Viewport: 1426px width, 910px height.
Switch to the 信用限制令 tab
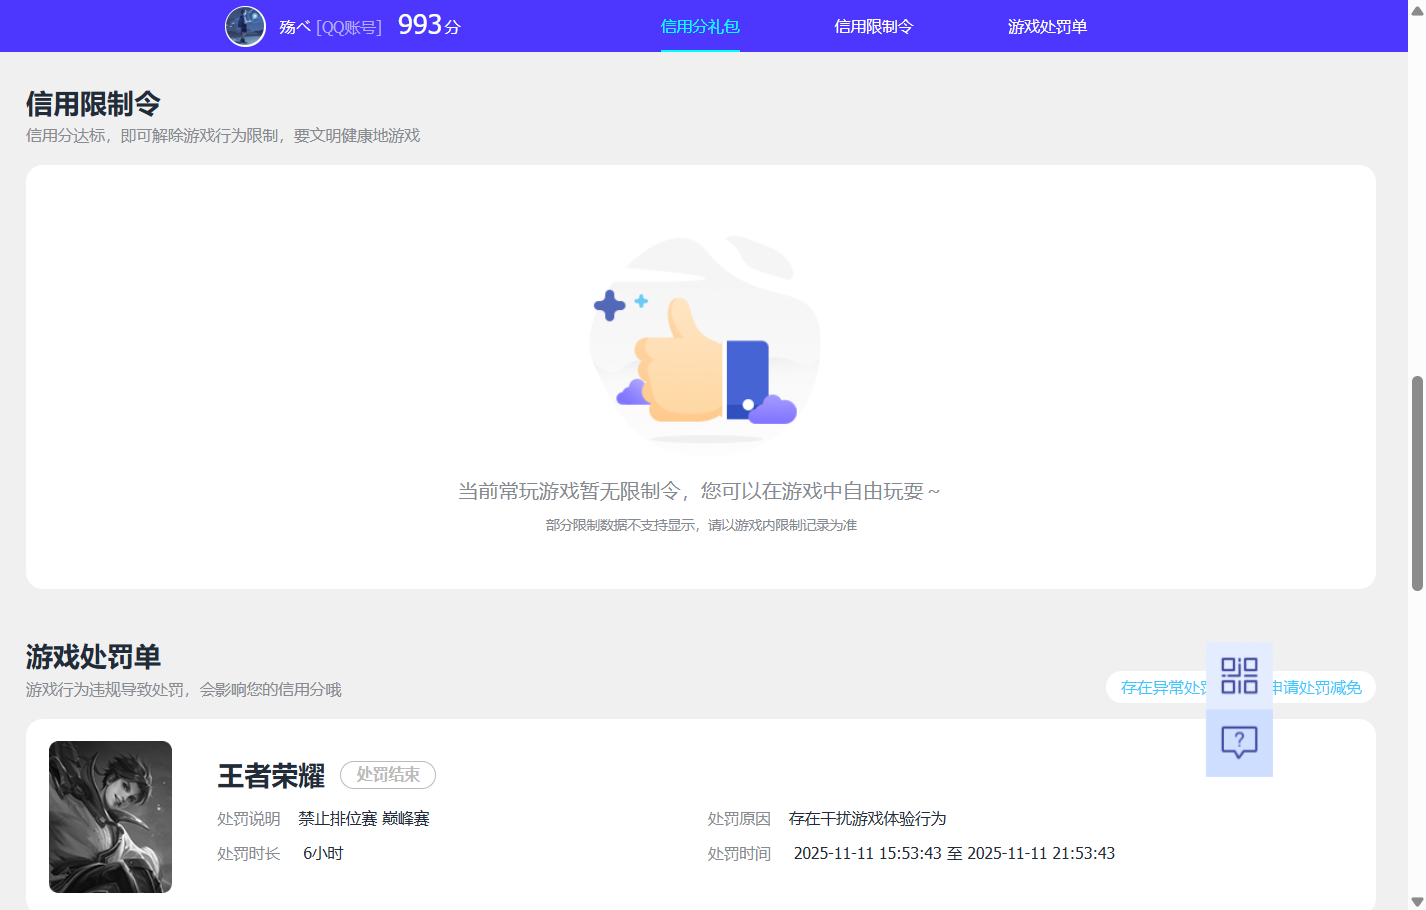pyautogui.click(x=874, y=27)
